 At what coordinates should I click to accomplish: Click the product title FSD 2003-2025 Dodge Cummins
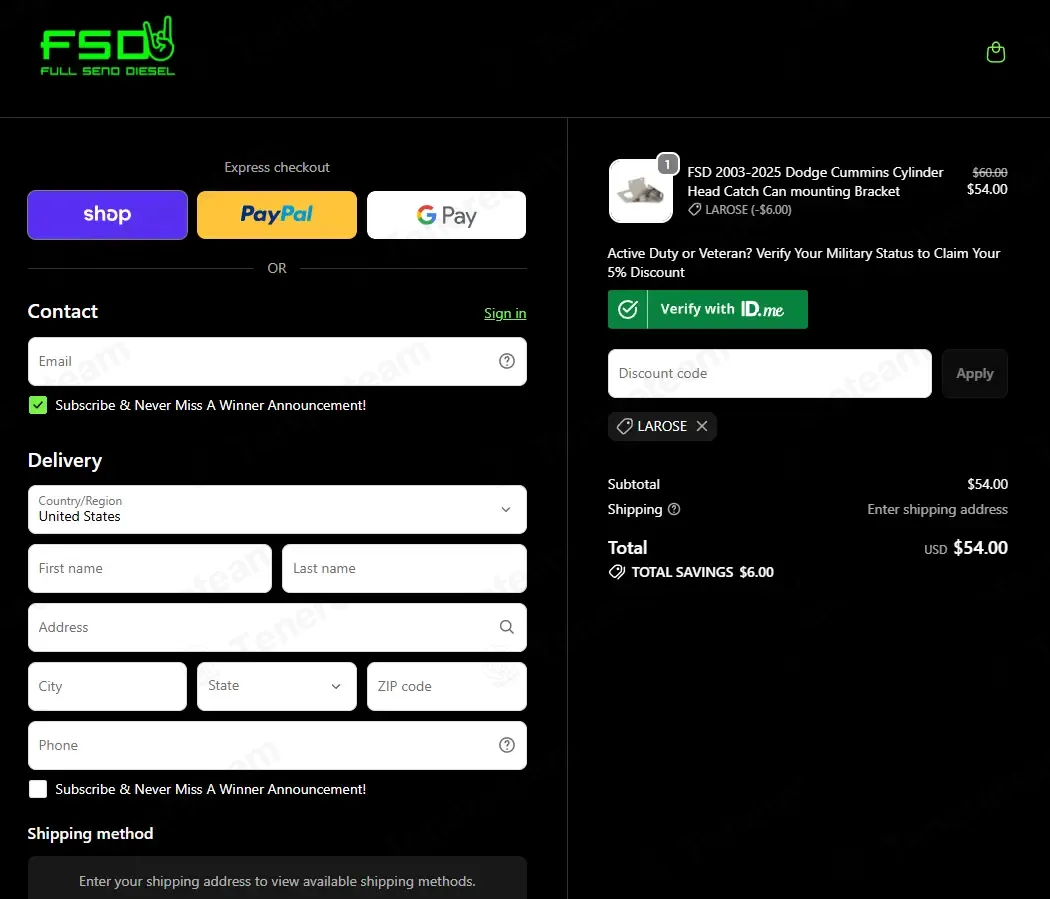tap(815, 181)
